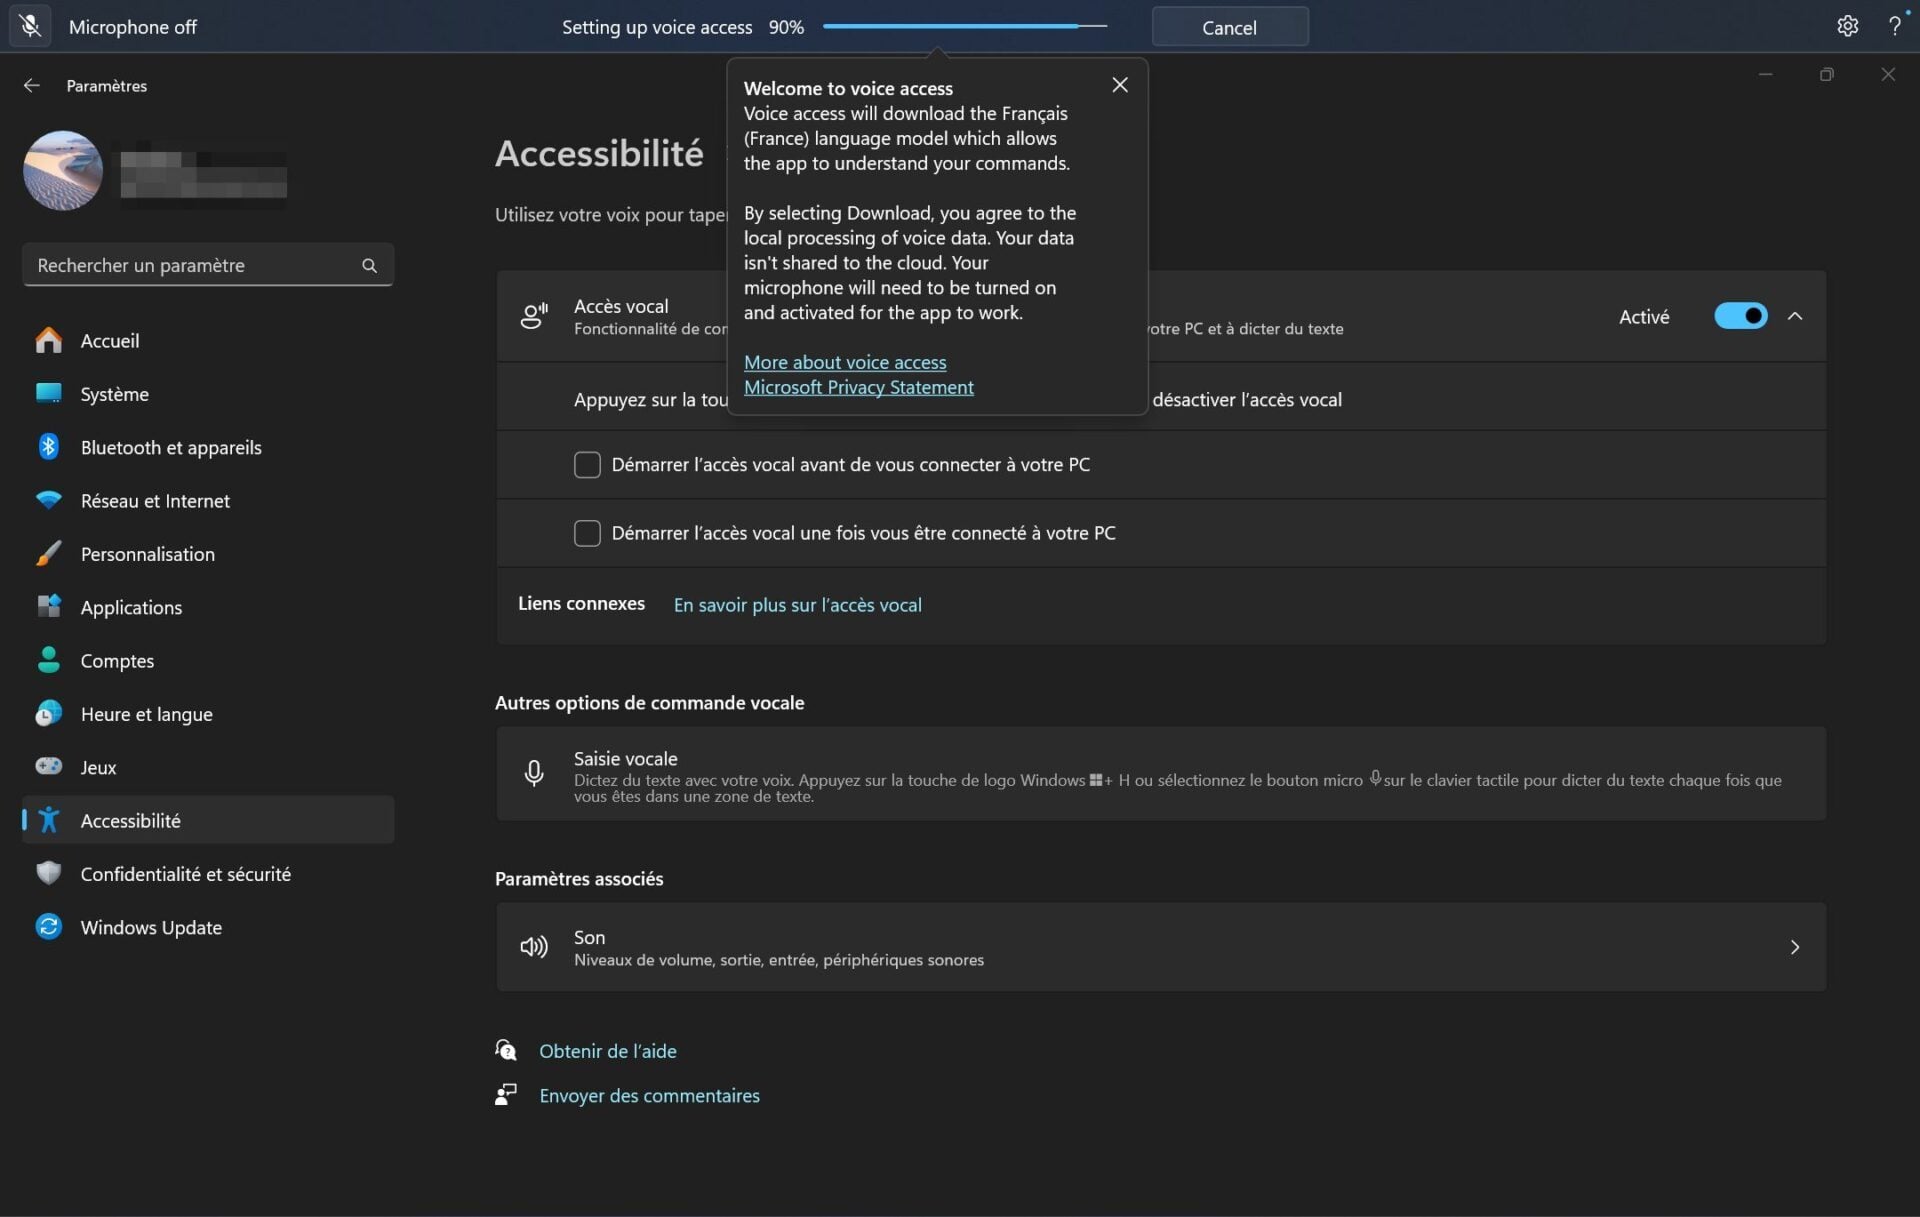Open Bluetooth et appareils icon
The height and width of the screenshot is (1217, 1920).
click(48, 447)
